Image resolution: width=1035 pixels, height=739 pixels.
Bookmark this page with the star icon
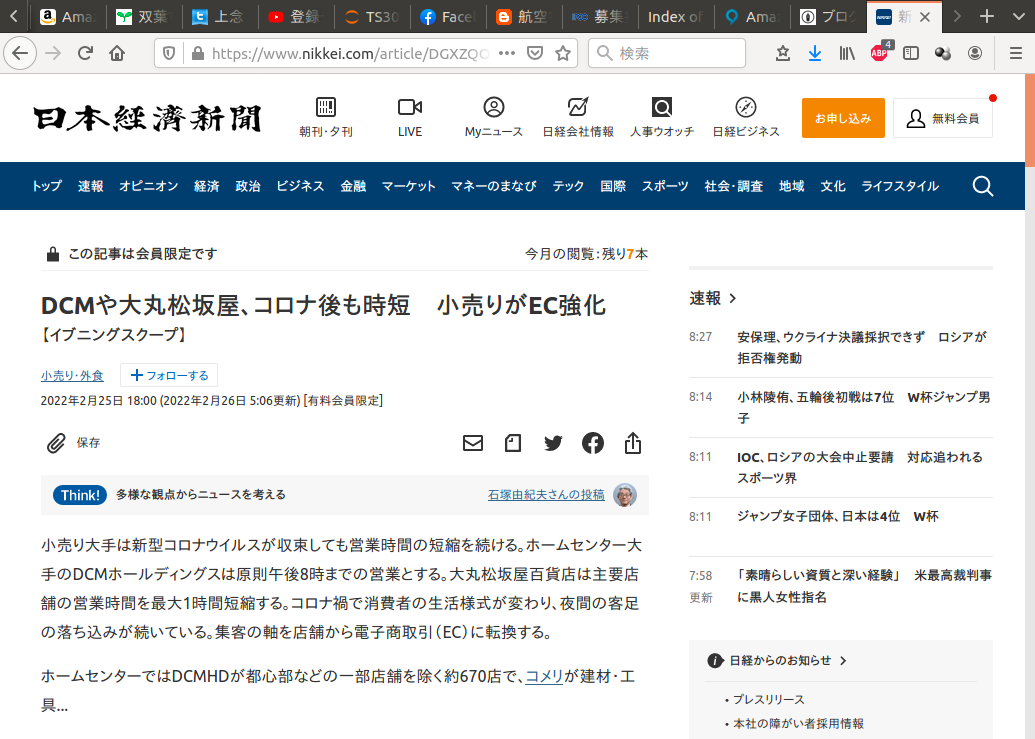(562, 53)
